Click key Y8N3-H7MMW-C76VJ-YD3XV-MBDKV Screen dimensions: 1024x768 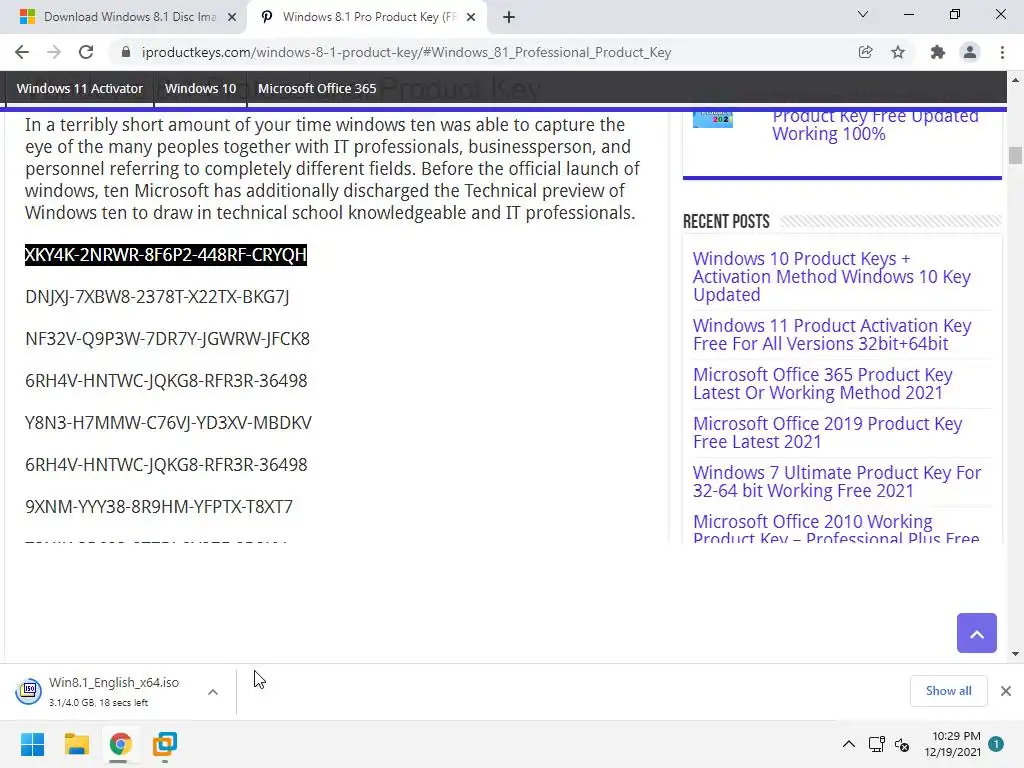click(x=168, y=423)
